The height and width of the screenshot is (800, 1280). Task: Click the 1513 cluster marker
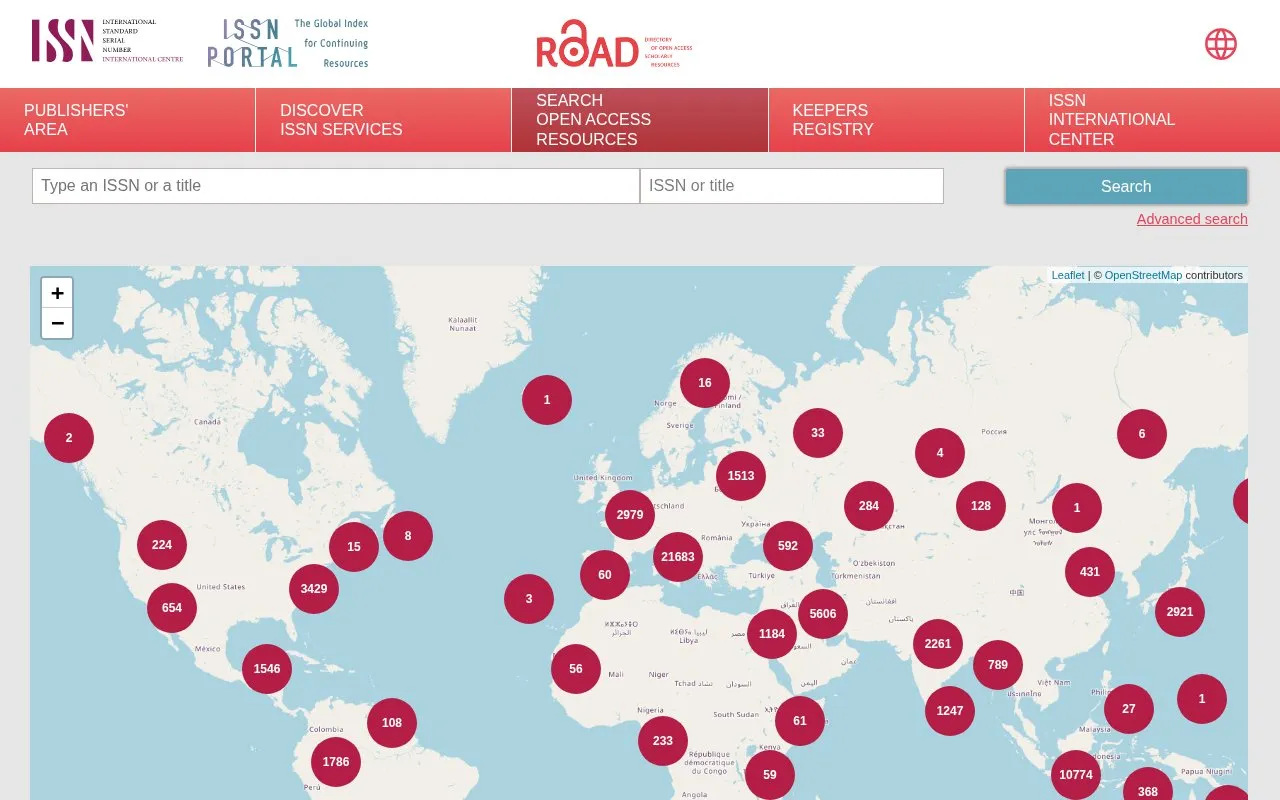click(x=741, y=476)
